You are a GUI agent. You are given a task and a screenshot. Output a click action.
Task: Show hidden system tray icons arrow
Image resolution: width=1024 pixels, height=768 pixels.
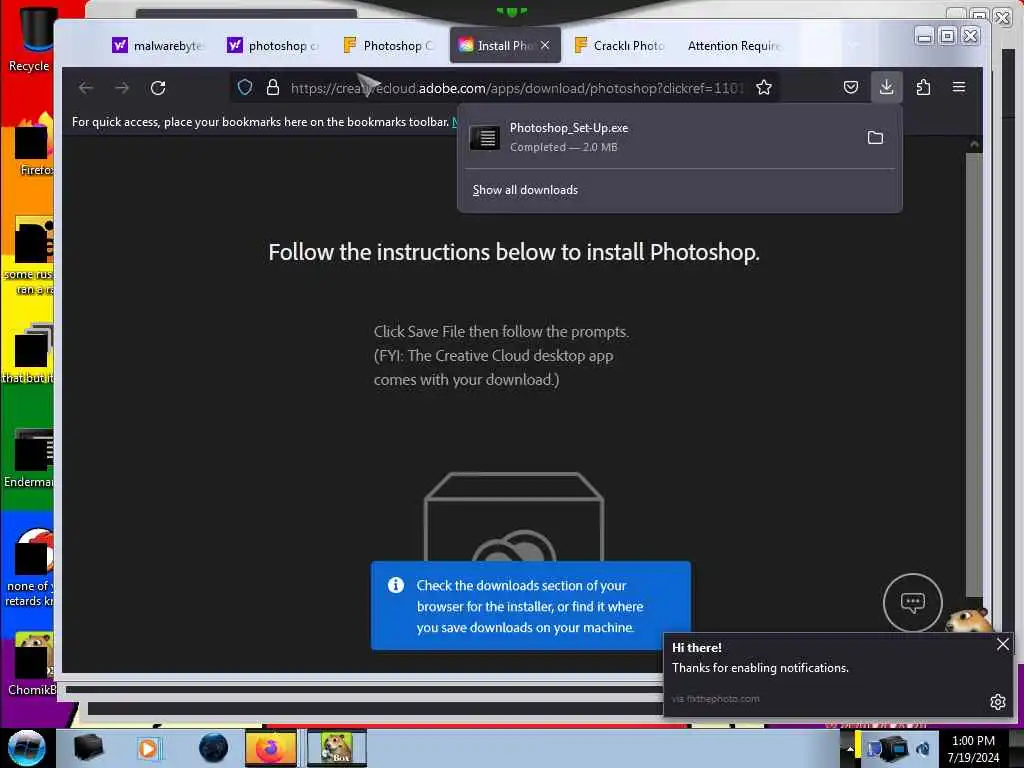click(x=850, y=748)
